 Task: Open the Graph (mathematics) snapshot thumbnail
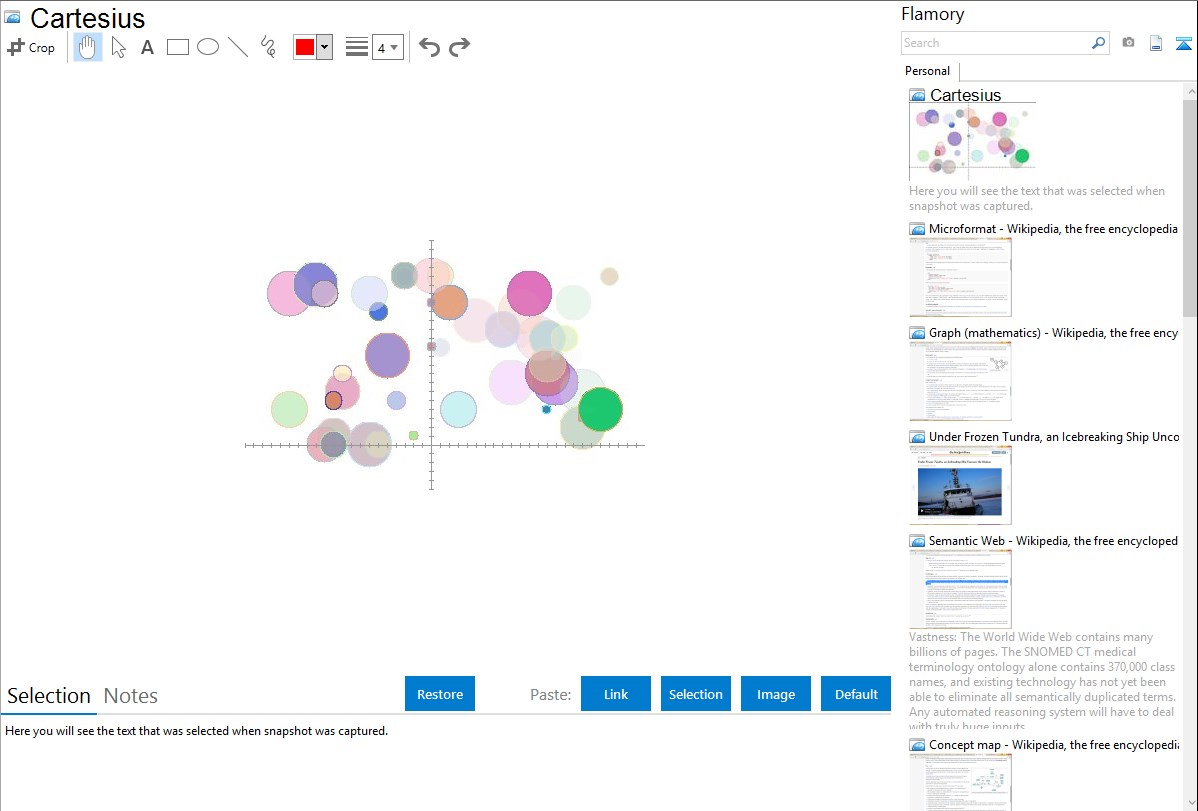click(960, 381)
